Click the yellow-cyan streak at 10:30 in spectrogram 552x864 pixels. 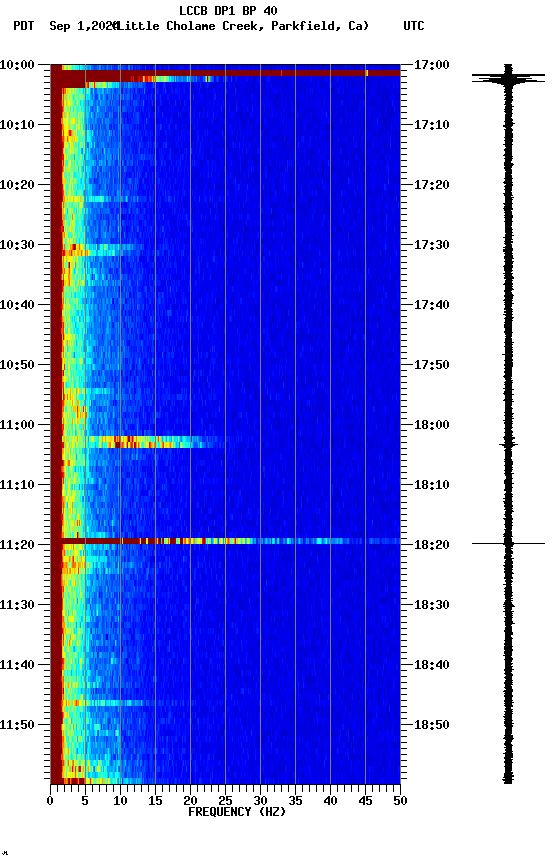102,250
